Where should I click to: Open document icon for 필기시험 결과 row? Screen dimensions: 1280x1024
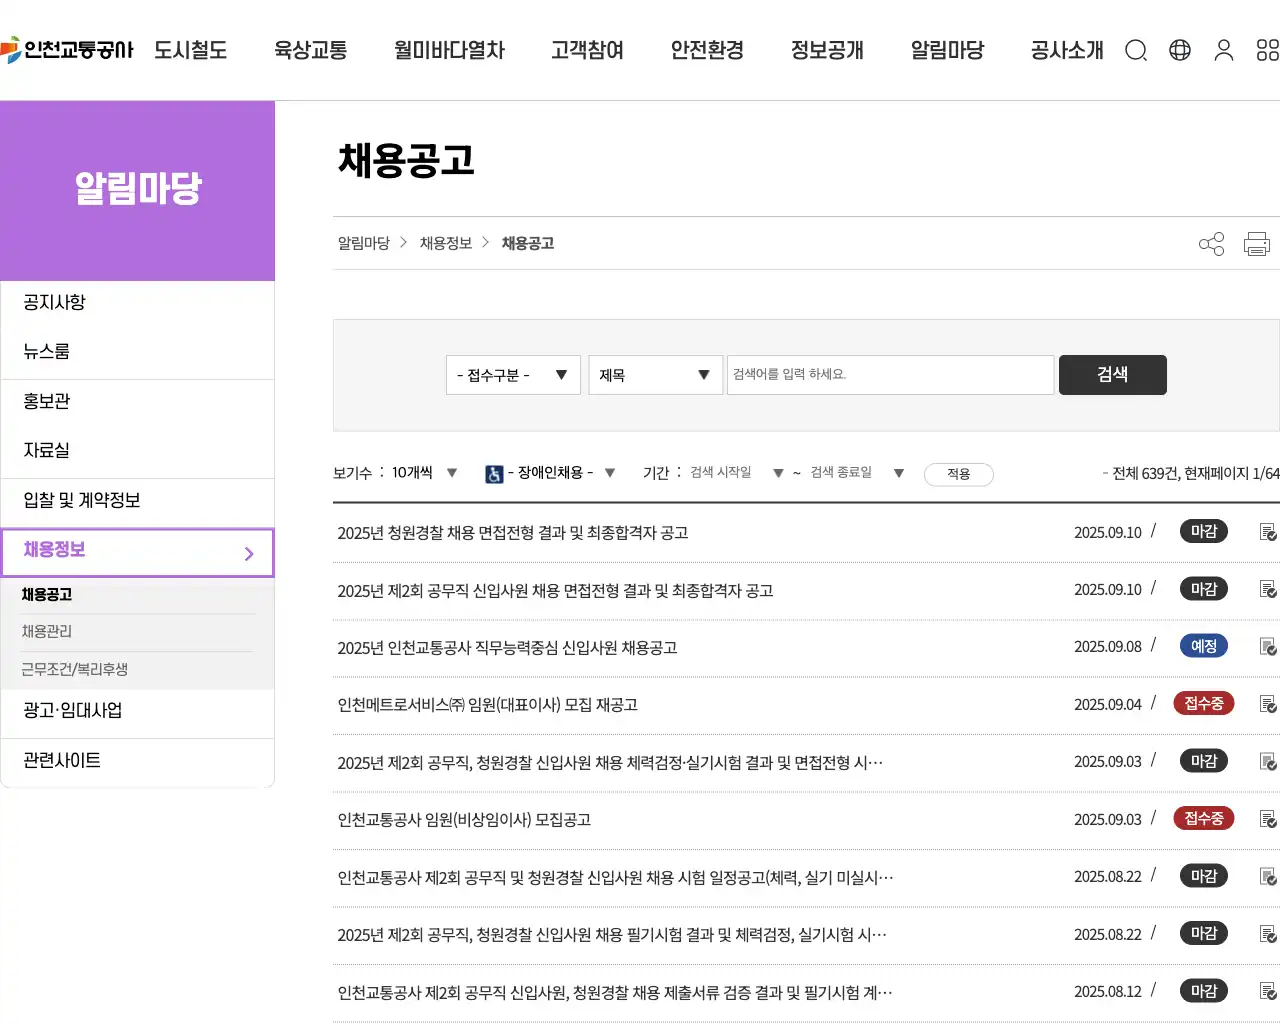click(x=1268, y=934)
